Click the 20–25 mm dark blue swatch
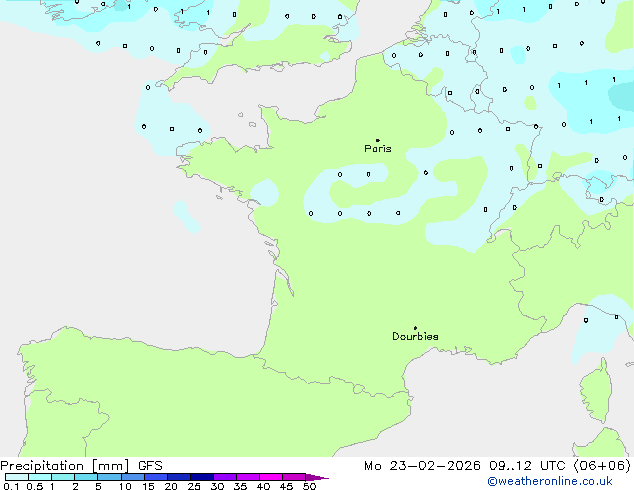The image size is (634, 490). pyautogui.click(x=179, y=477)
